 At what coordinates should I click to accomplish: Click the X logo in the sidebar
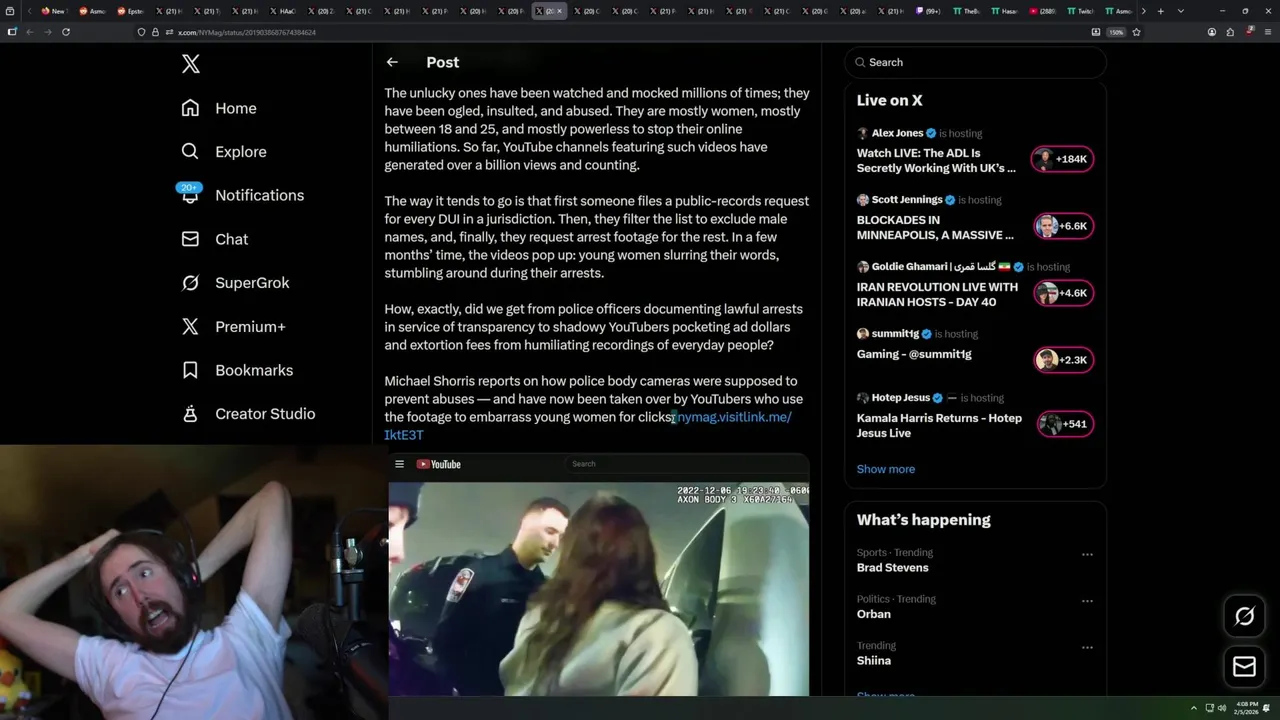click(x=191, y=64)
